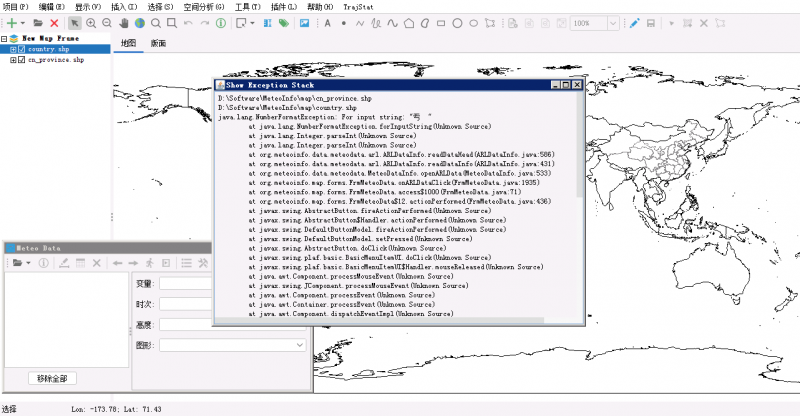Click the full extent globe icon
The image size is (800, 416).
point(140,22)
